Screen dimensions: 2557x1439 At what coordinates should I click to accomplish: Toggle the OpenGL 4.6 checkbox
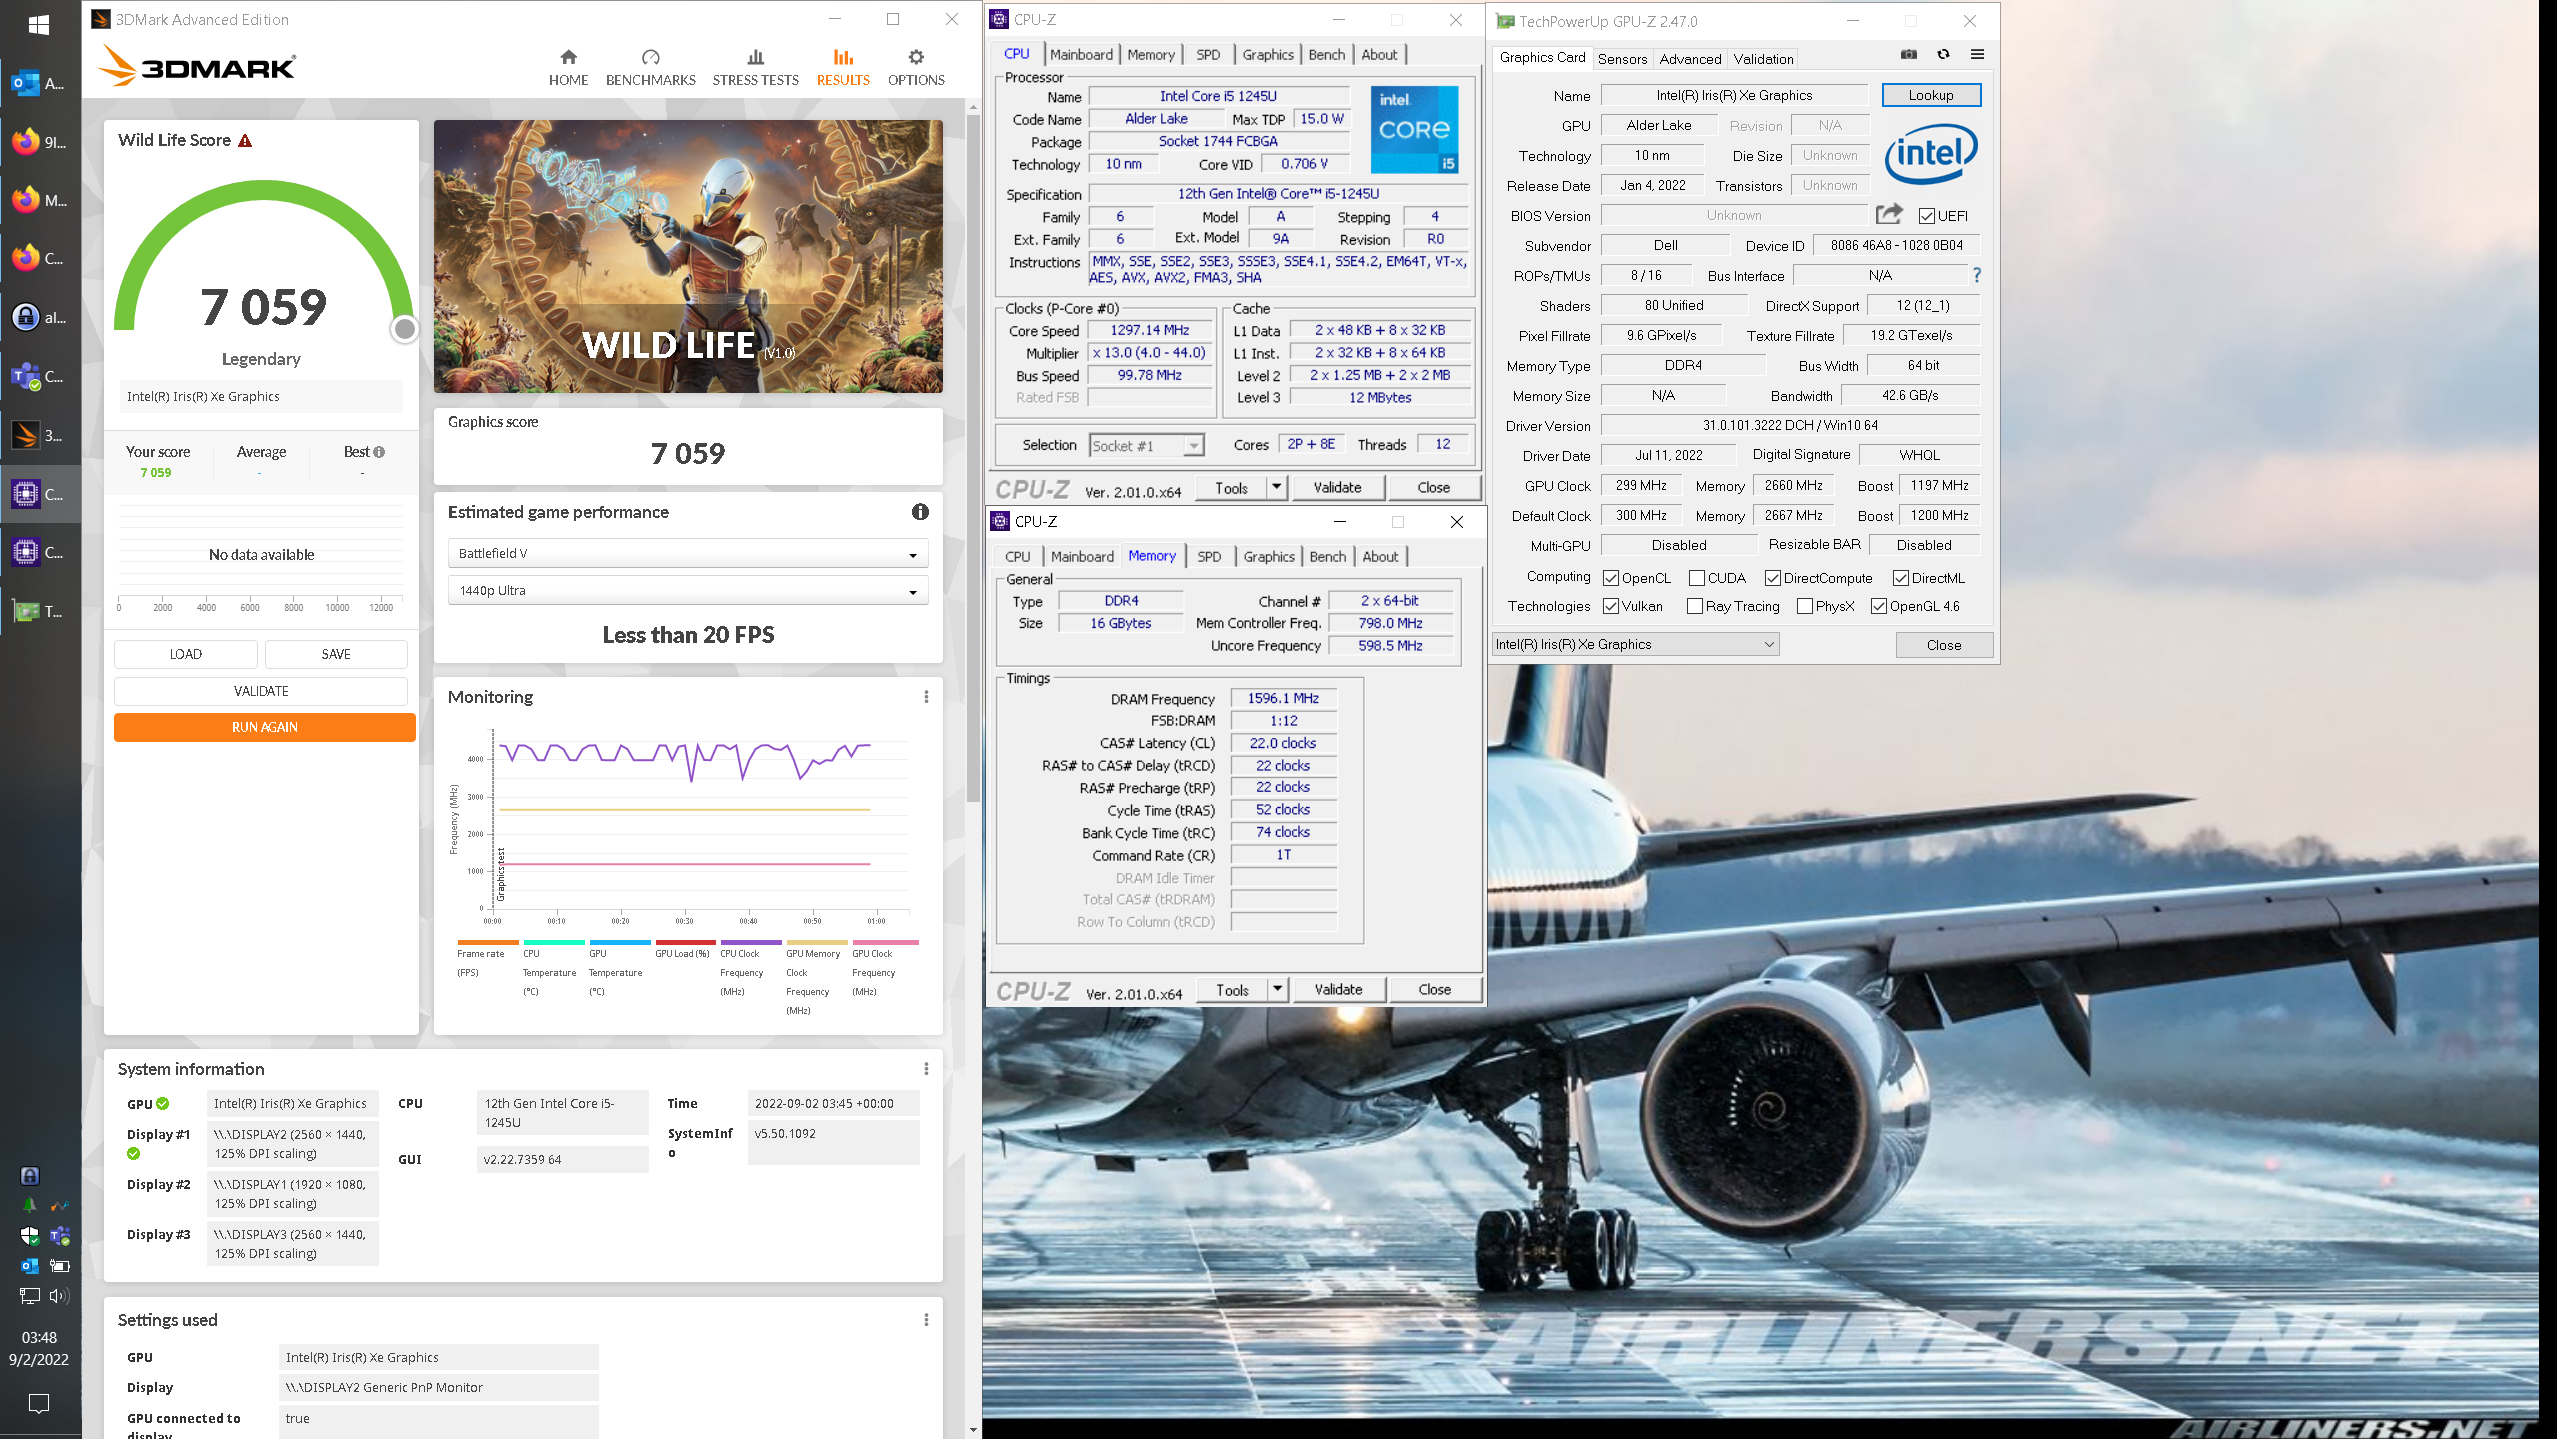1879,606
